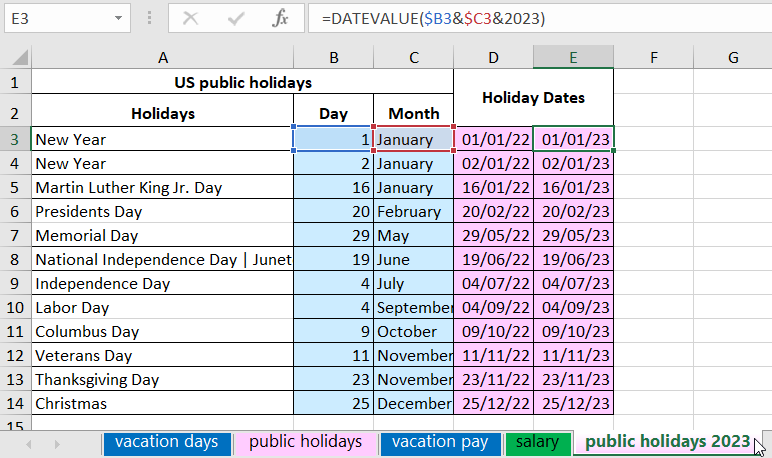
Task: Select the Presidents Day cell
Action: click(x=162, y=212)
